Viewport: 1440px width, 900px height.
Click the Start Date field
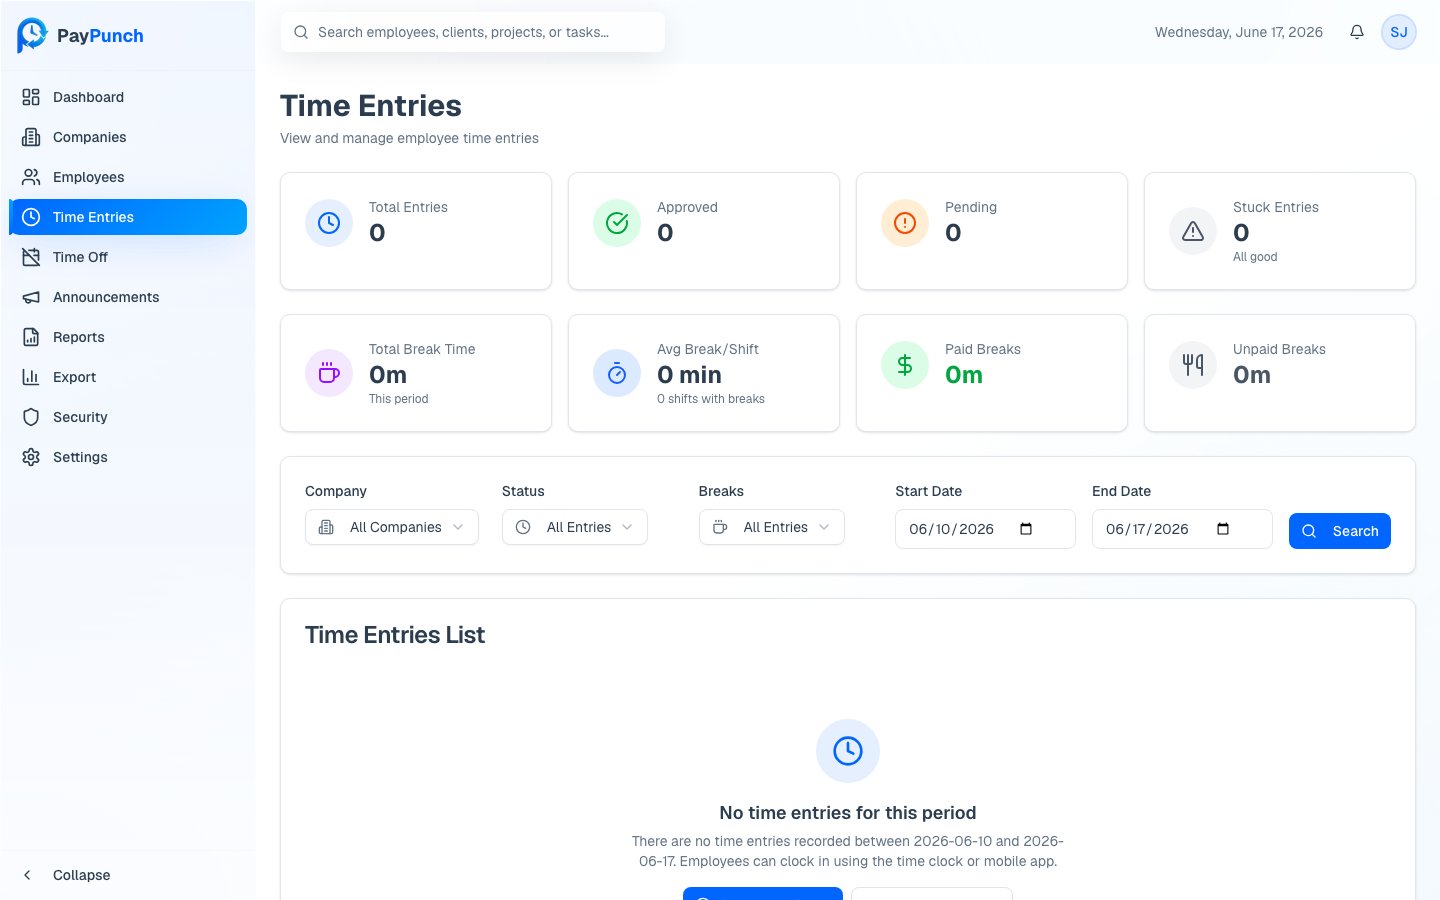(985, 529)
